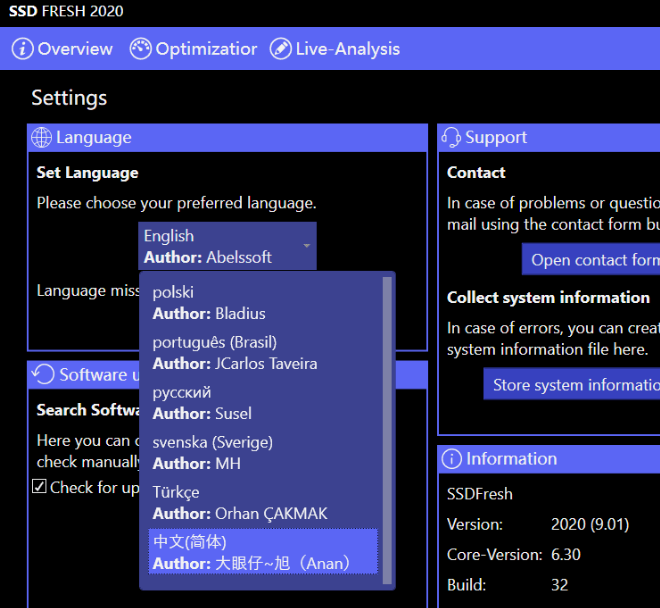Click the Version 2020 (9.01) value
The width and height of the screenshot is (660, 608).
point(590,524)
